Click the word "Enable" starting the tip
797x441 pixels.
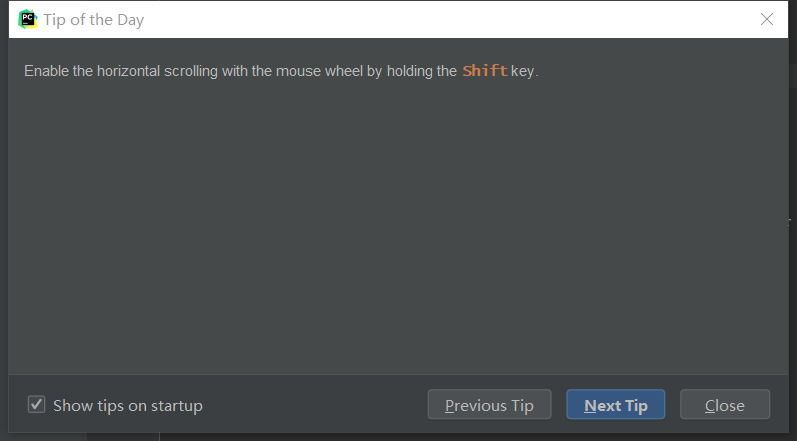46,71
